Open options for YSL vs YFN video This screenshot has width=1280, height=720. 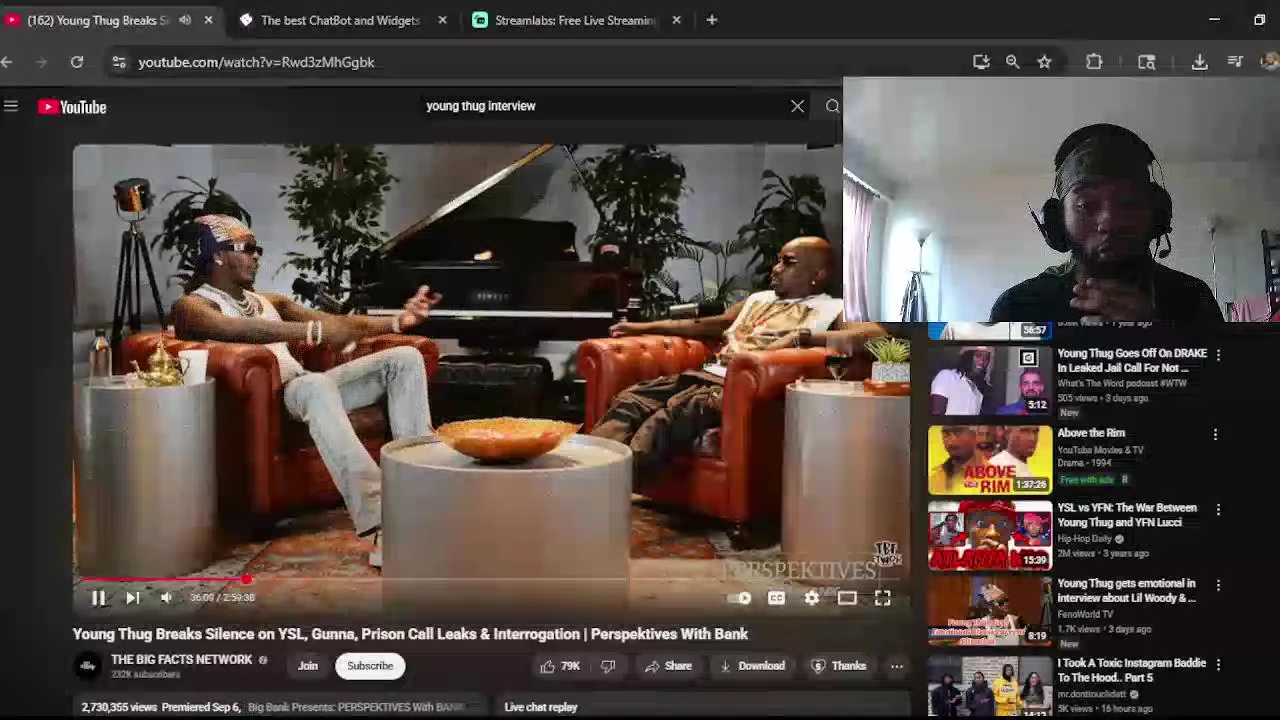[1218, 510]
